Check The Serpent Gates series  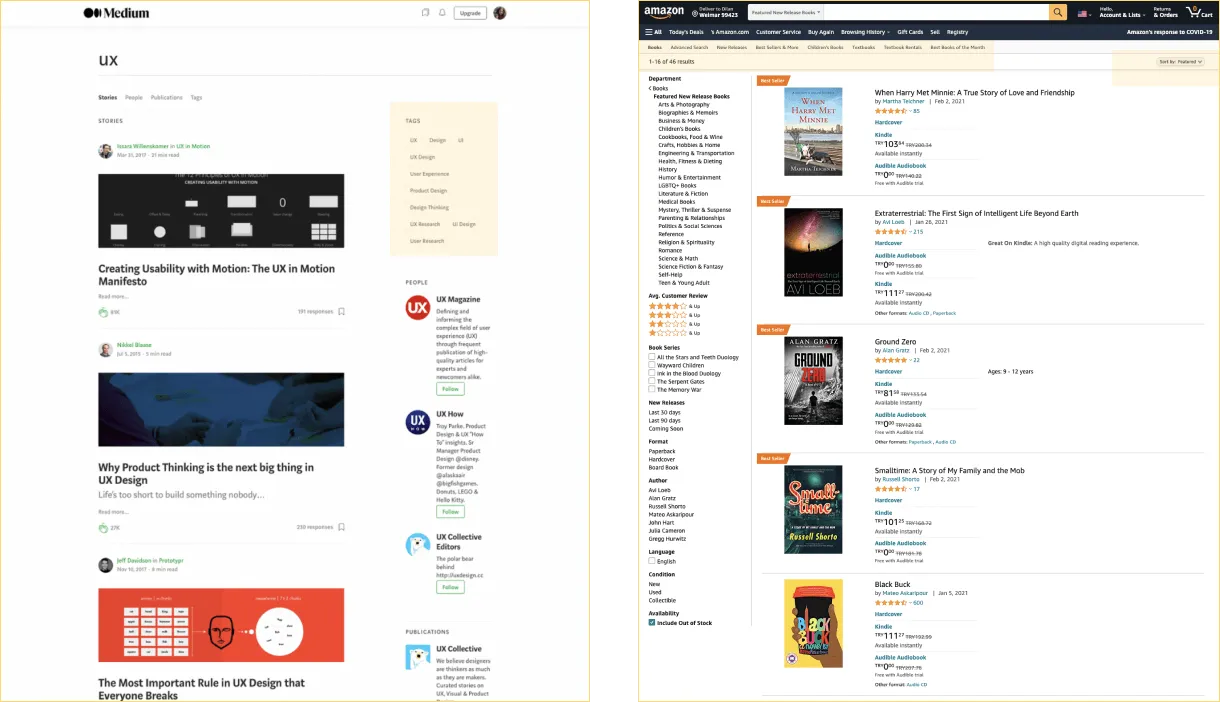(652, 381)
